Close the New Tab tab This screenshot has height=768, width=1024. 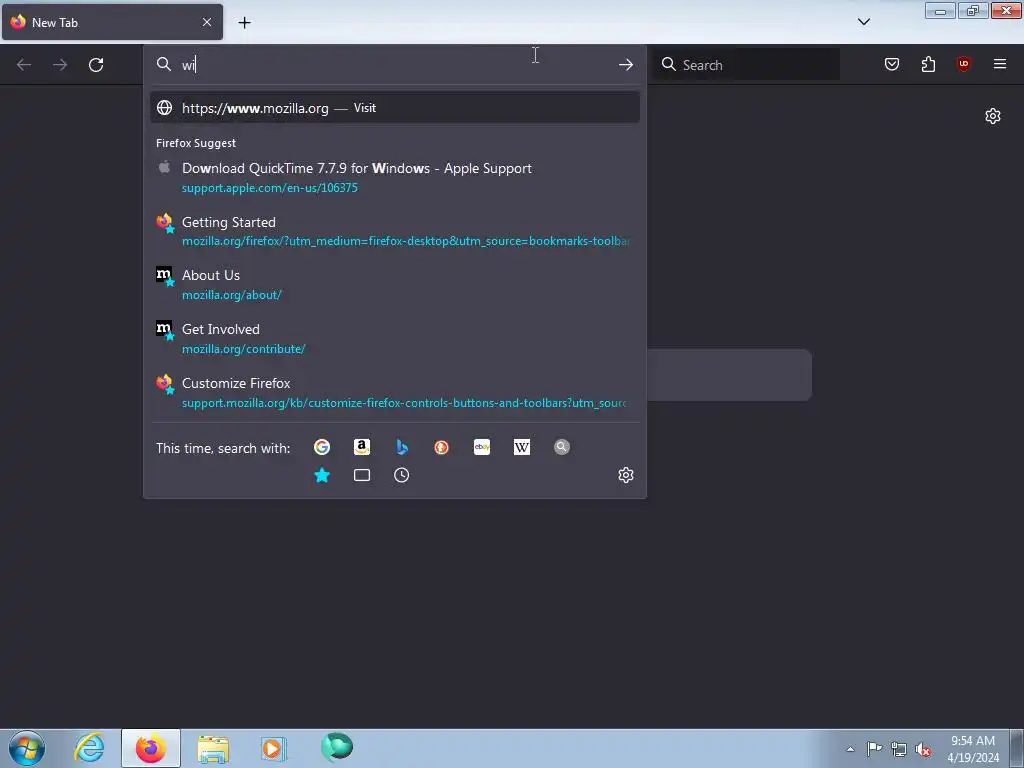point(207,22)
